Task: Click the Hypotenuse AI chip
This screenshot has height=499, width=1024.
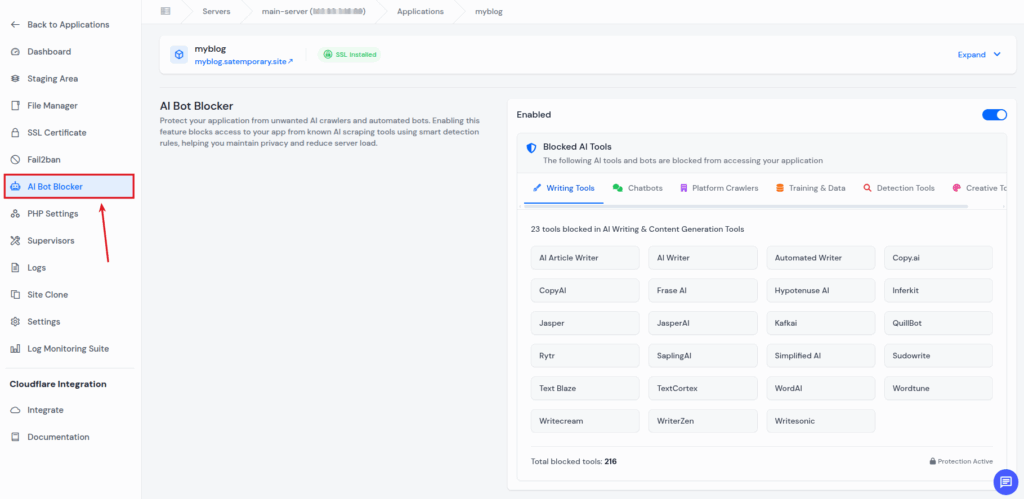Action: (x=821, y=291)
